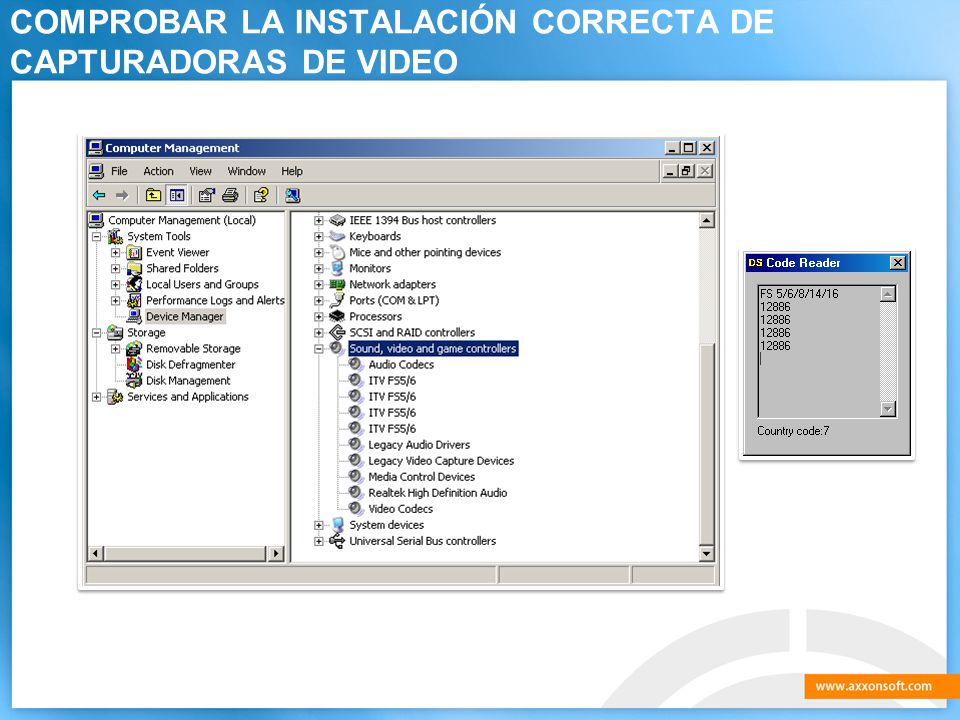
Task: Click Code Reader list scroll up arrow
Action: point(888,294)
